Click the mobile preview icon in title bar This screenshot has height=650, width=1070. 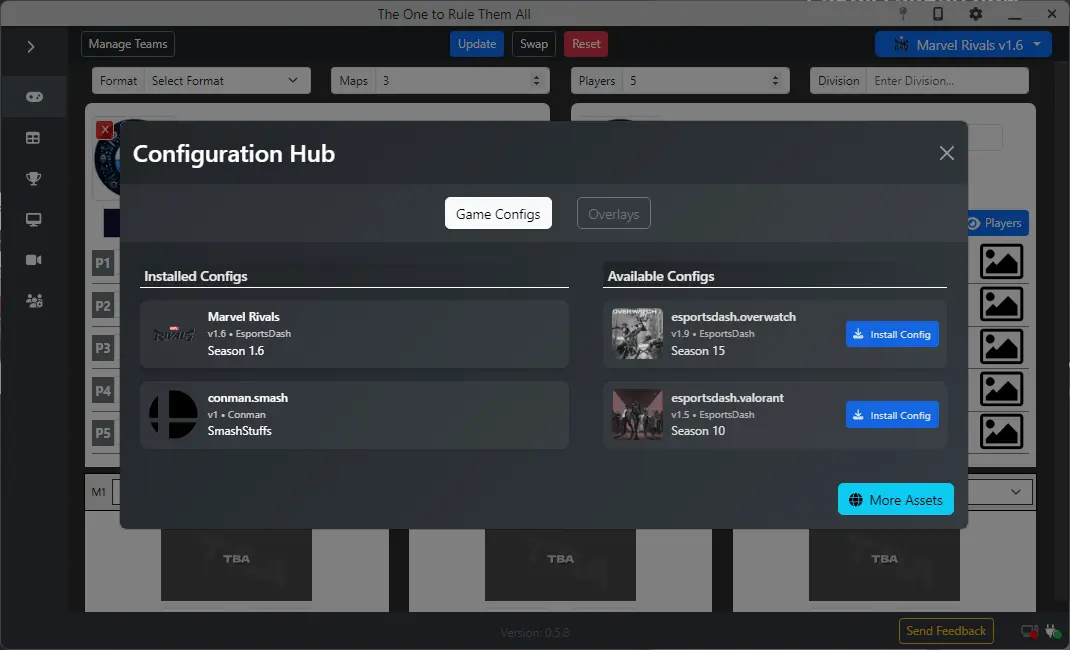[937, 14]
